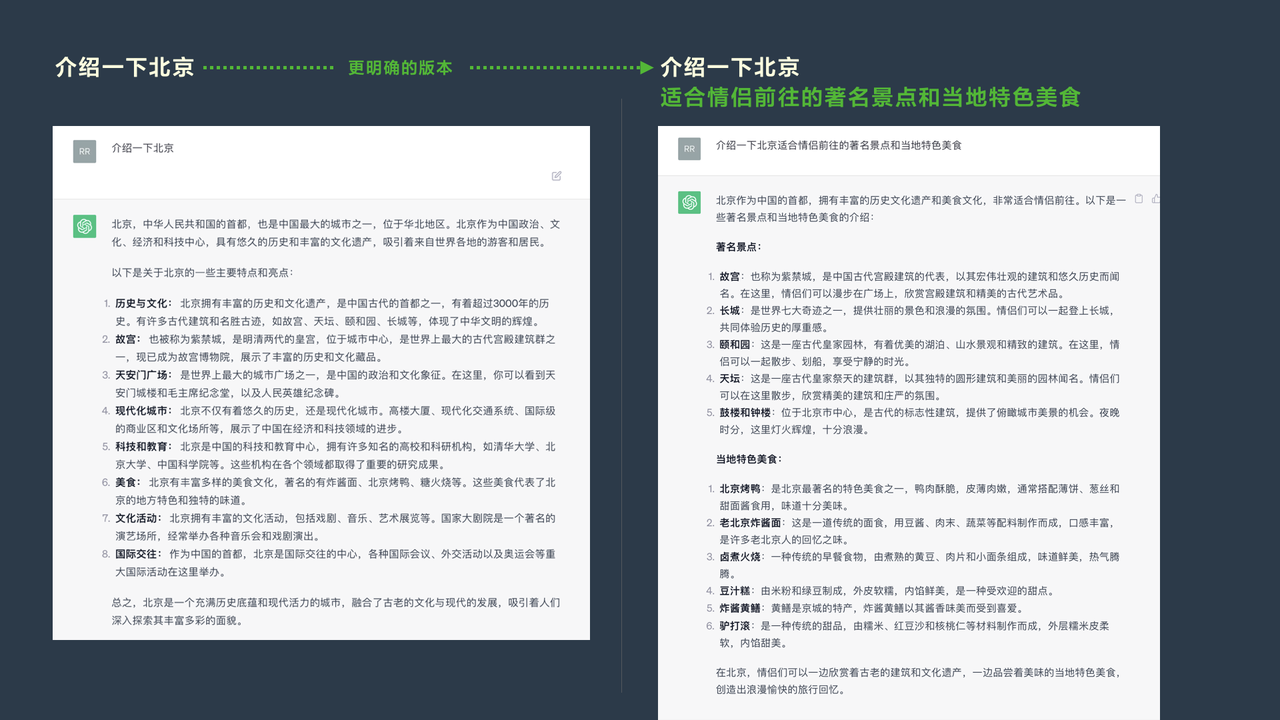Click the ChatGPT logo beside '北京，中华人民共和国的首都'
This screenshot has width=1280, height=720.
point(84,227)
